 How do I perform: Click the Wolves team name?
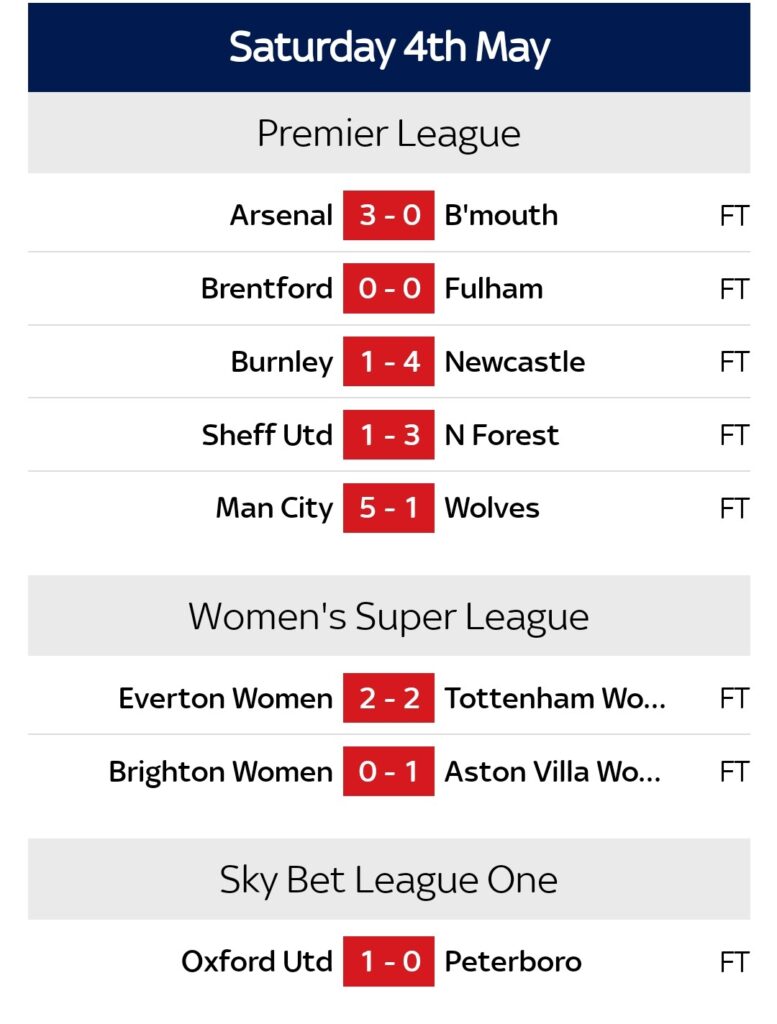click(491, 508)
